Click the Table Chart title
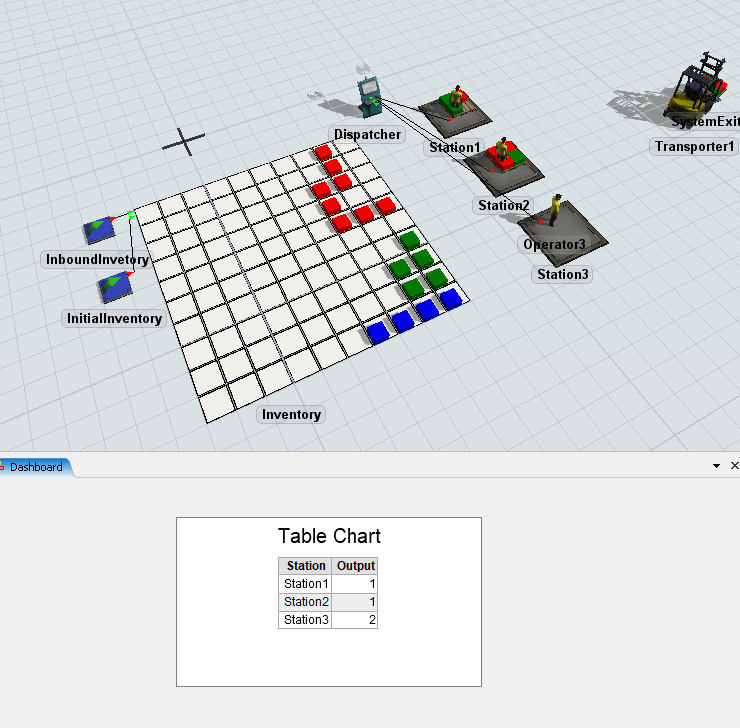The image size is (740, 728). (x=329, y=536)
